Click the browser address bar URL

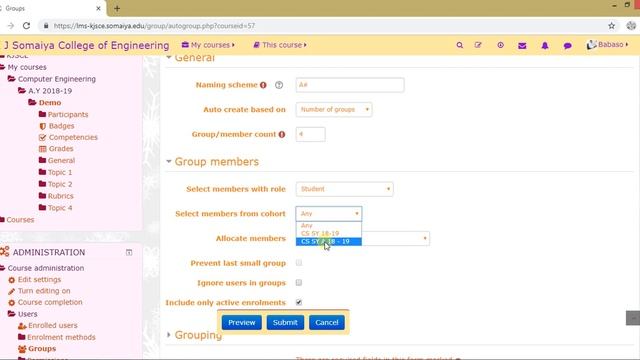point(154,26)
